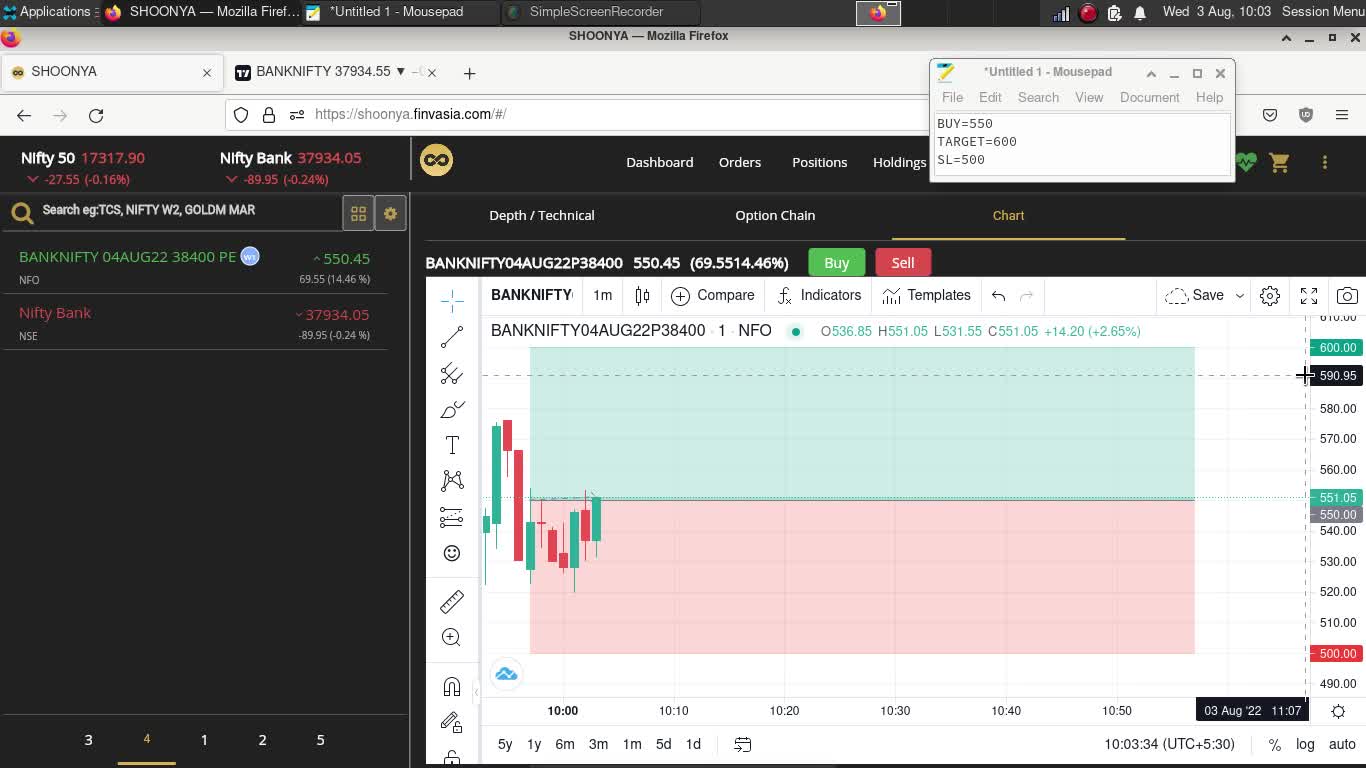
Task: Click the Shoonya infinity logo
Action: point(436,160)
